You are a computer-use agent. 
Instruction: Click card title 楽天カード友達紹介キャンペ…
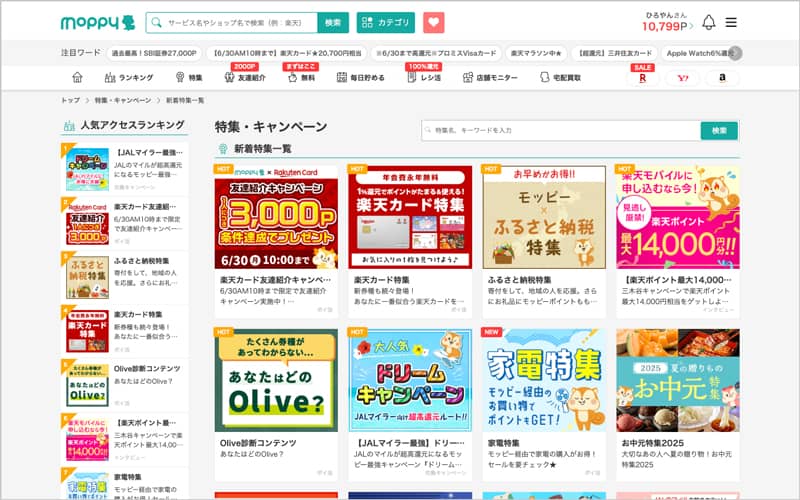pos(276,280)
